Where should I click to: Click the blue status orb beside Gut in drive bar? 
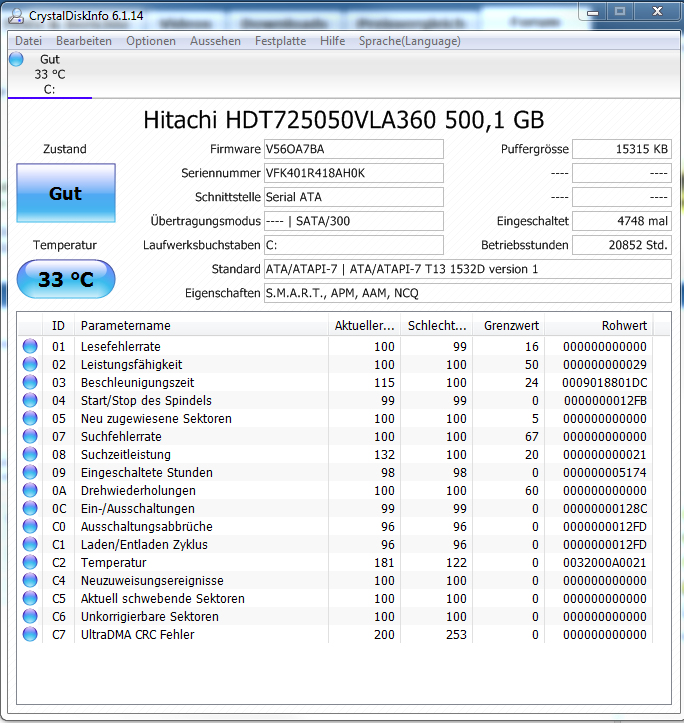click(x=16, y=59)
